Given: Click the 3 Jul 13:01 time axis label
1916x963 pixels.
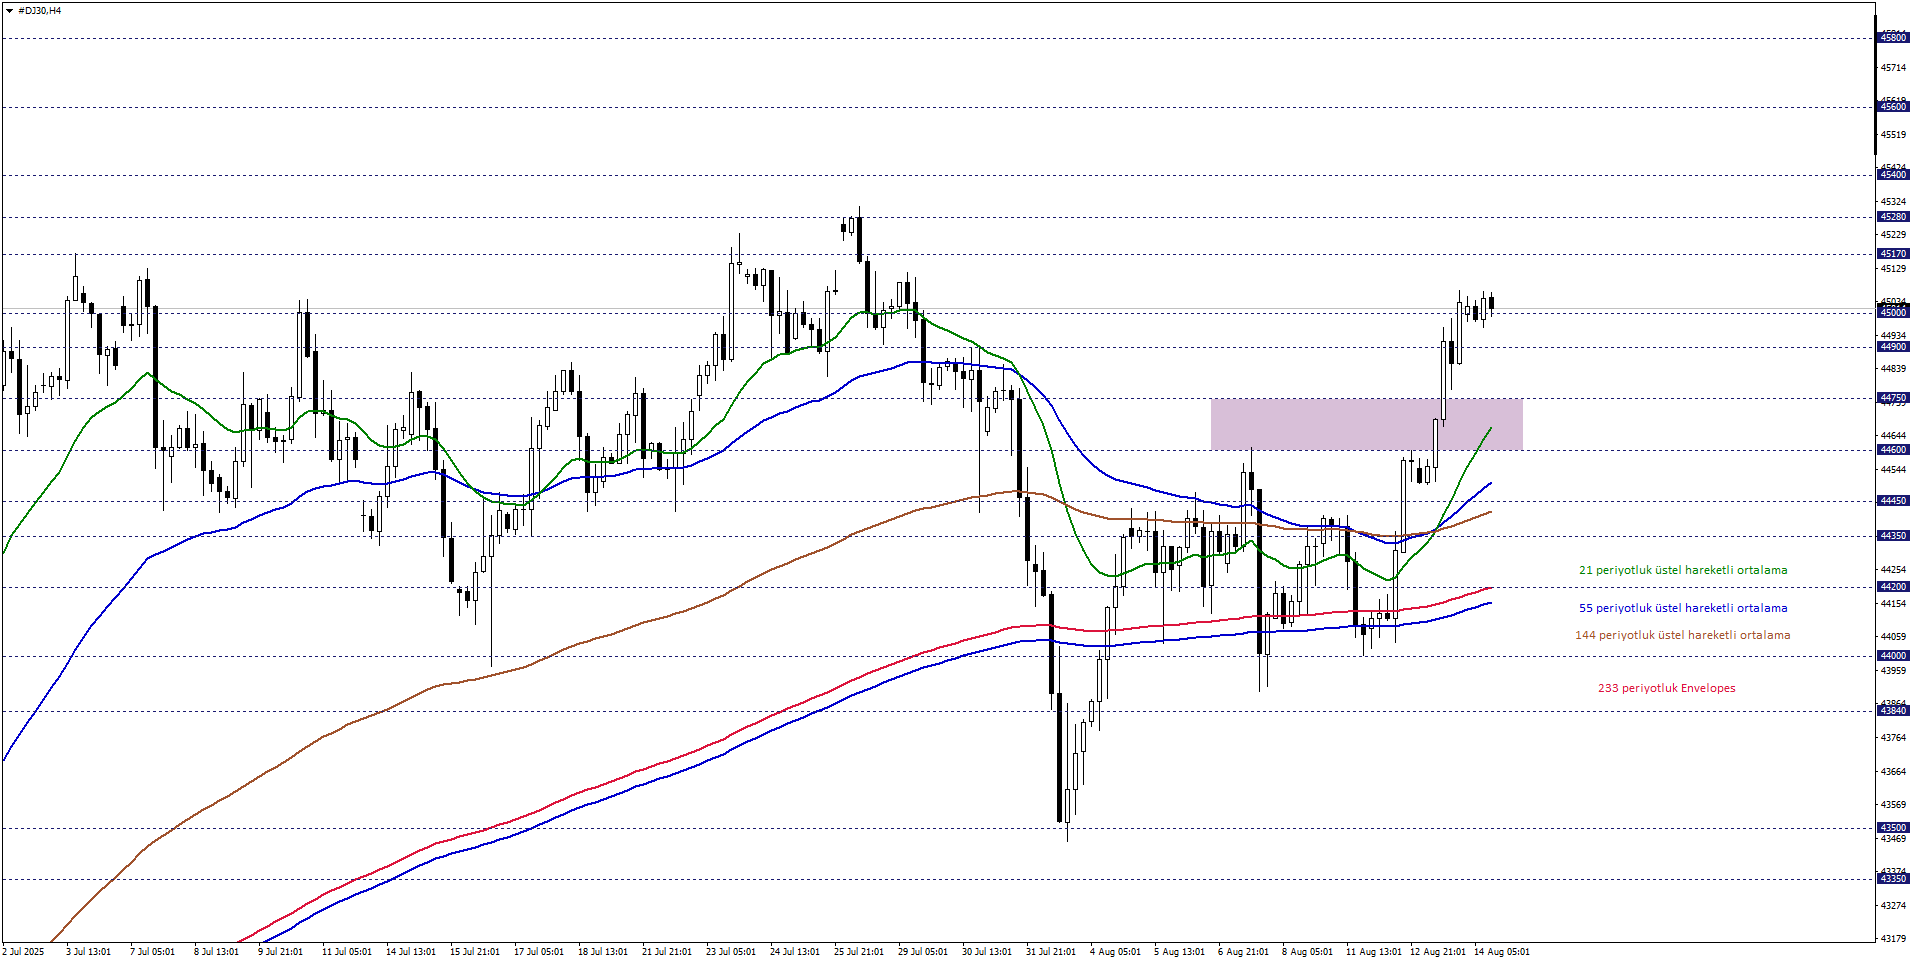Looking at the screenshot, I should 88,952.
